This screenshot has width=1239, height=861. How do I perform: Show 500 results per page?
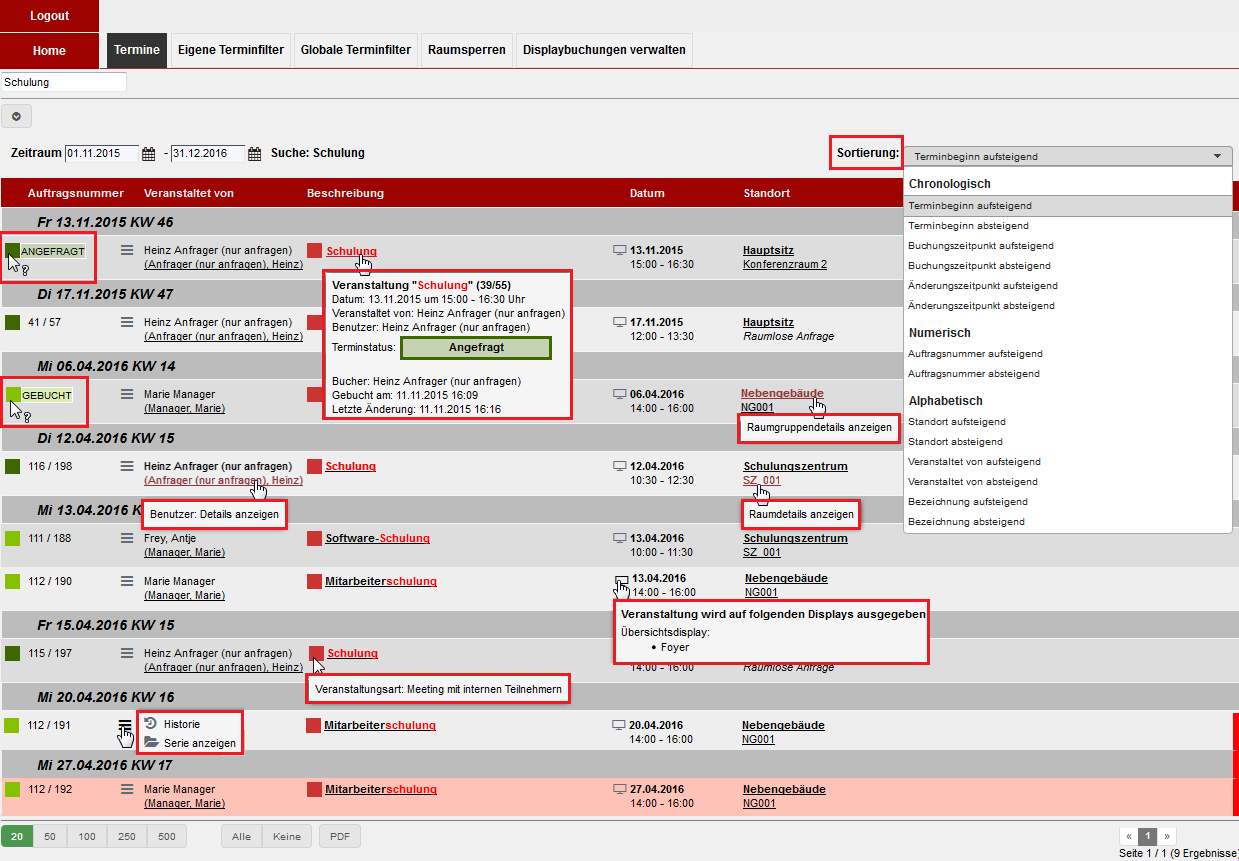(167, 837)
